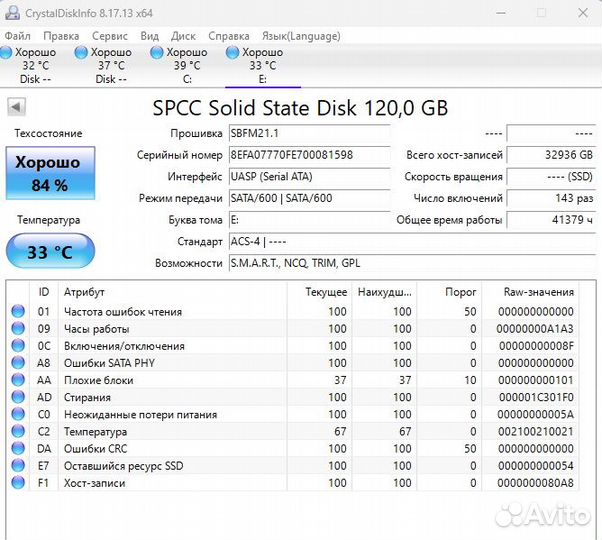
Task: Click the status icon for Хост-записи
Action: click(18, 482)
